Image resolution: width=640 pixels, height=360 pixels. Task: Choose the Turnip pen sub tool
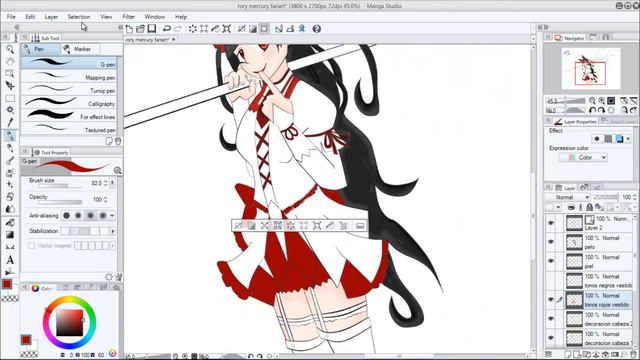point(69,90)
